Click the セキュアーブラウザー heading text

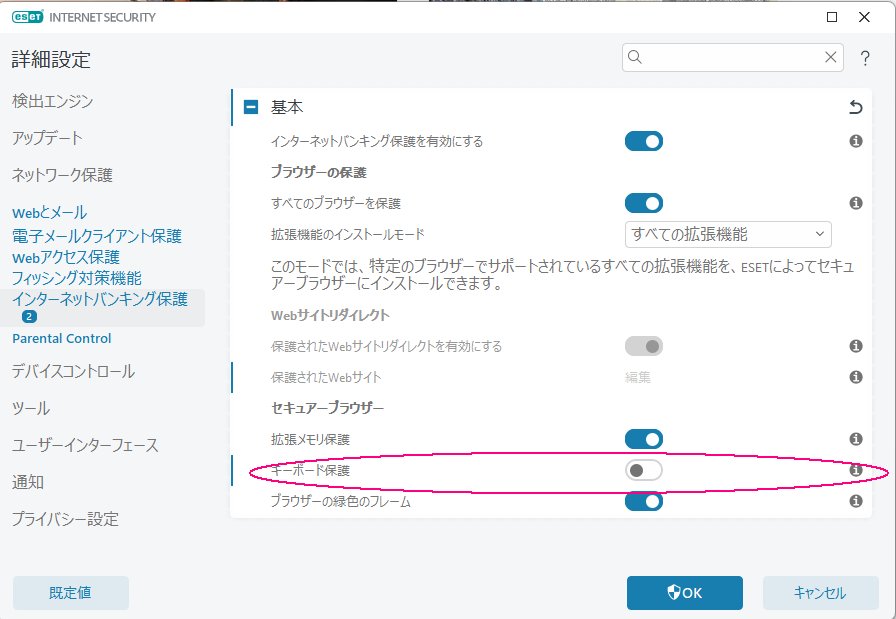click(327, 408)
